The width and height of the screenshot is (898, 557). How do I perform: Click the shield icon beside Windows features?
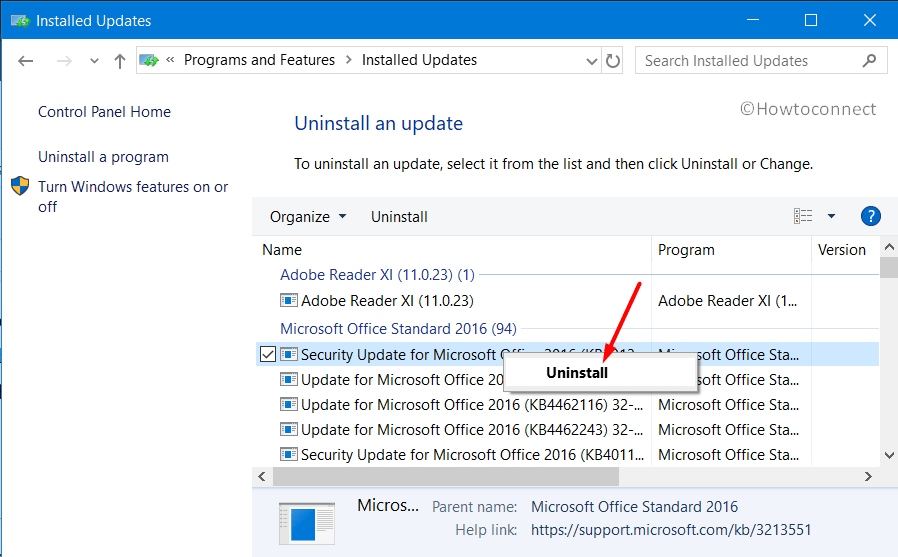pos(20,186)
